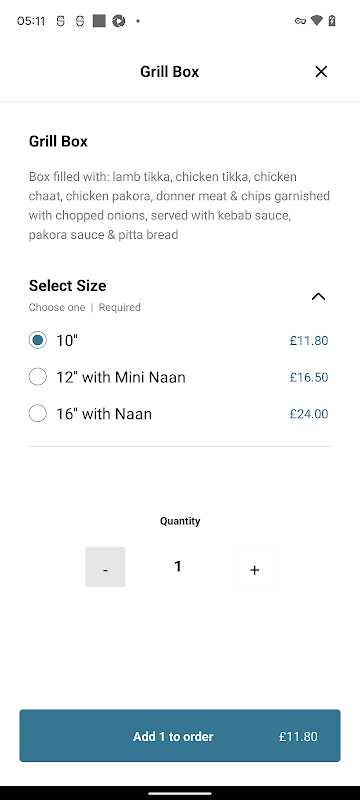Viewport: 360px width, 800px height.
Task: Tap the VPN key icon in status bar
Action: point(300,21)
